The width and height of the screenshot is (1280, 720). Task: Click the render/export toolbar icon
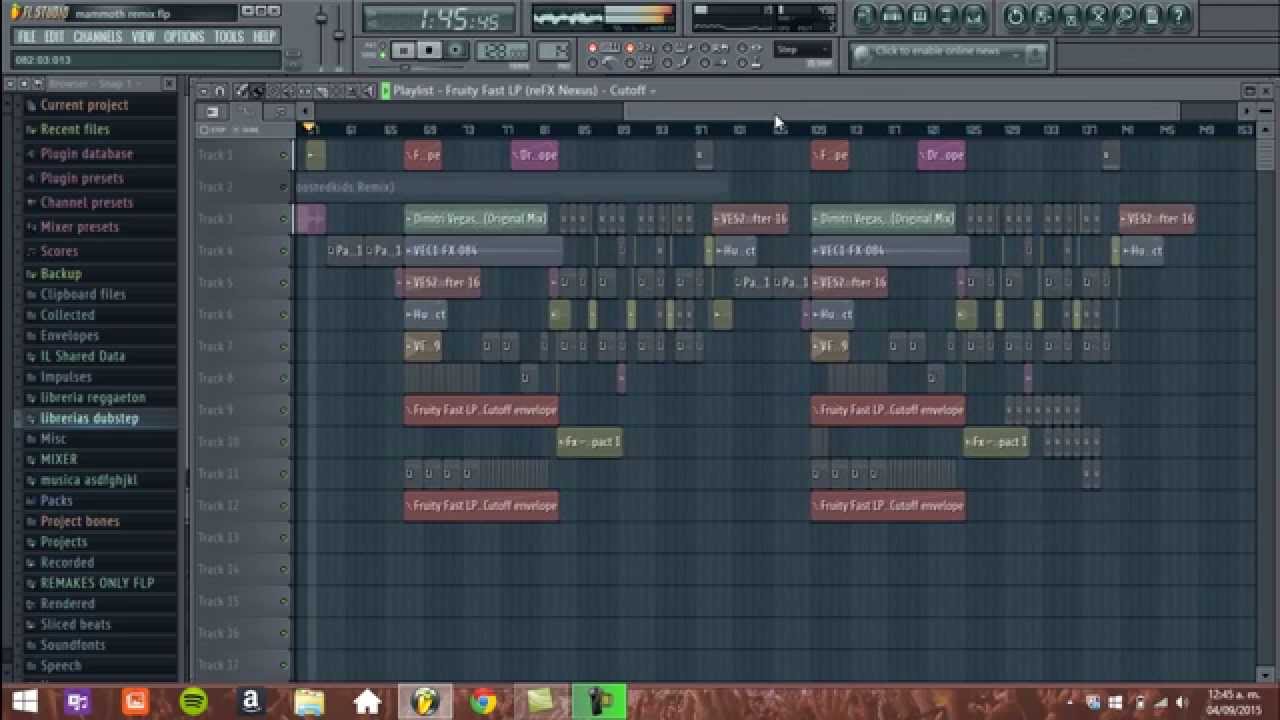click(1069, 16)
